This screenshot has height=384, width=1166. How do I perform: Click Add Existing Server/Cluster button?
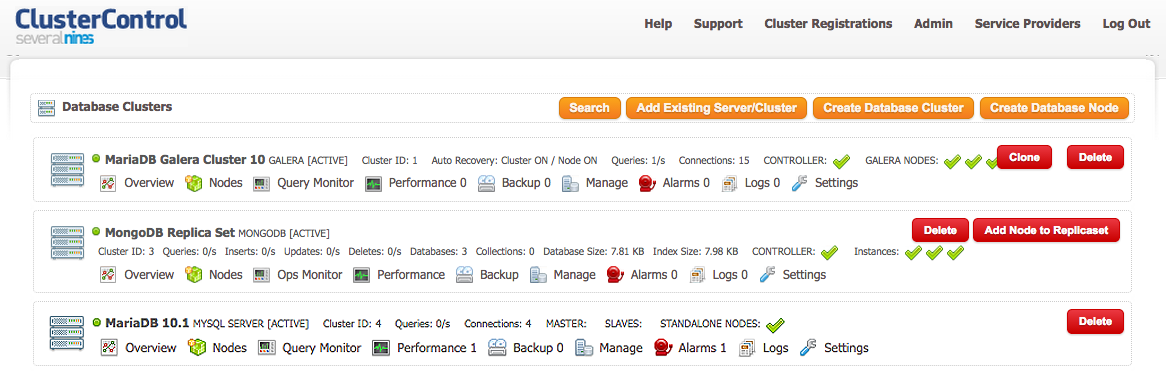(x=717, y=108)
